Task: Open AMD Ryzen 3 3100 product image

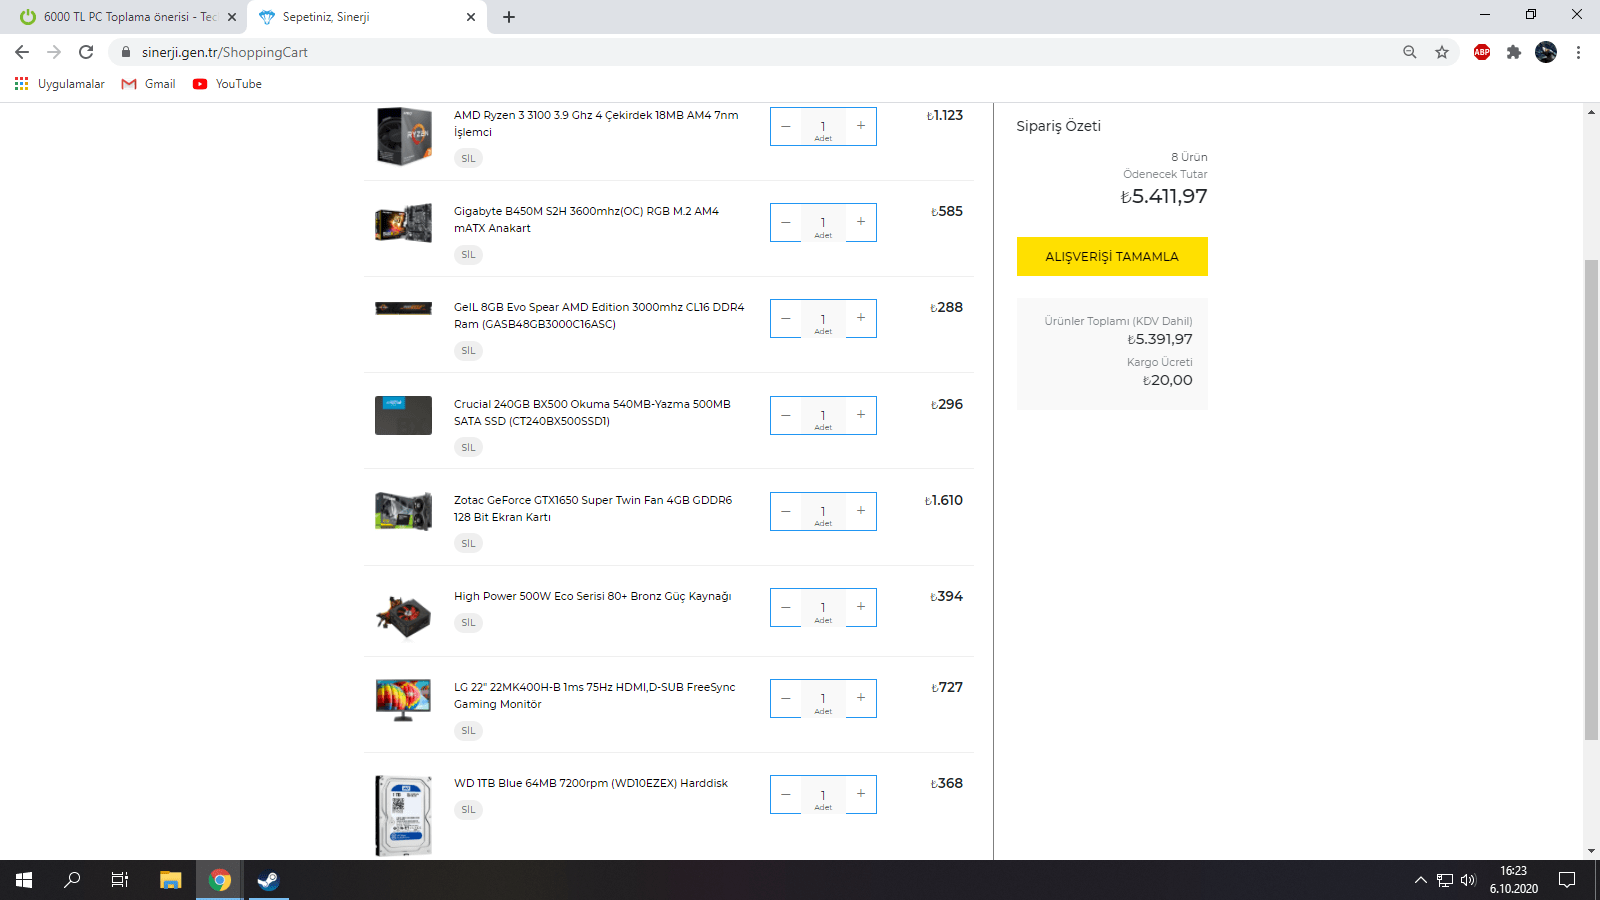Action: 404,136
